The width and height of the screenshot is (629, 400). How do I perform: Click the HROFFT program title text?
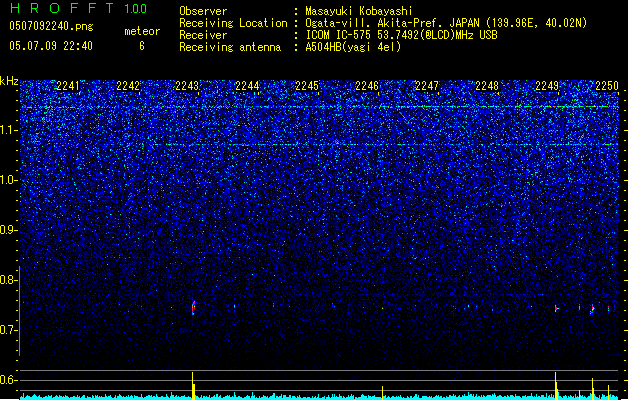[63, 8]
